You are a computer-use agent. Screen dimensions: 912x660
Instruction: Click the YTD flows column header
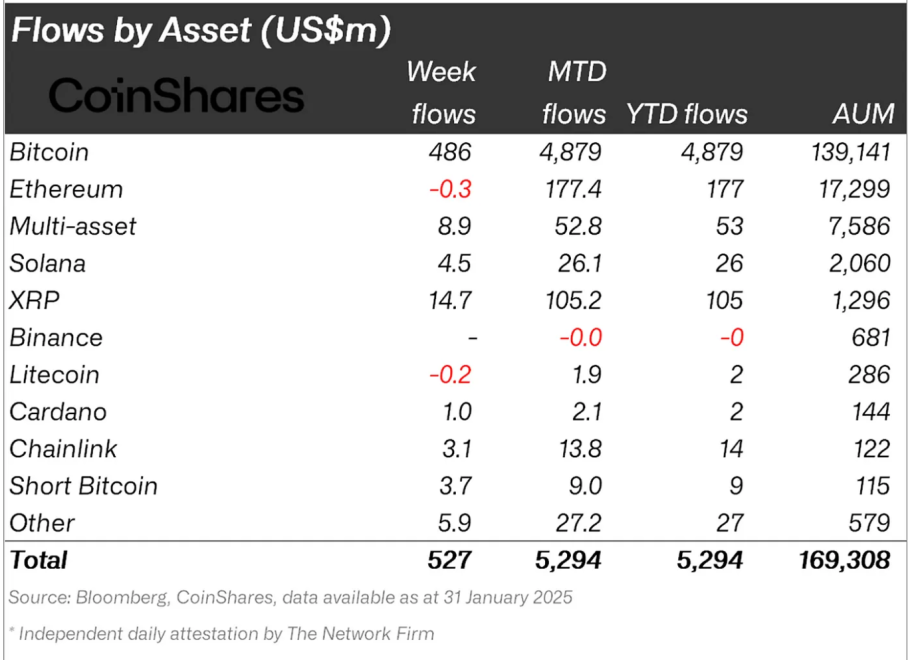tap(687, 114)
